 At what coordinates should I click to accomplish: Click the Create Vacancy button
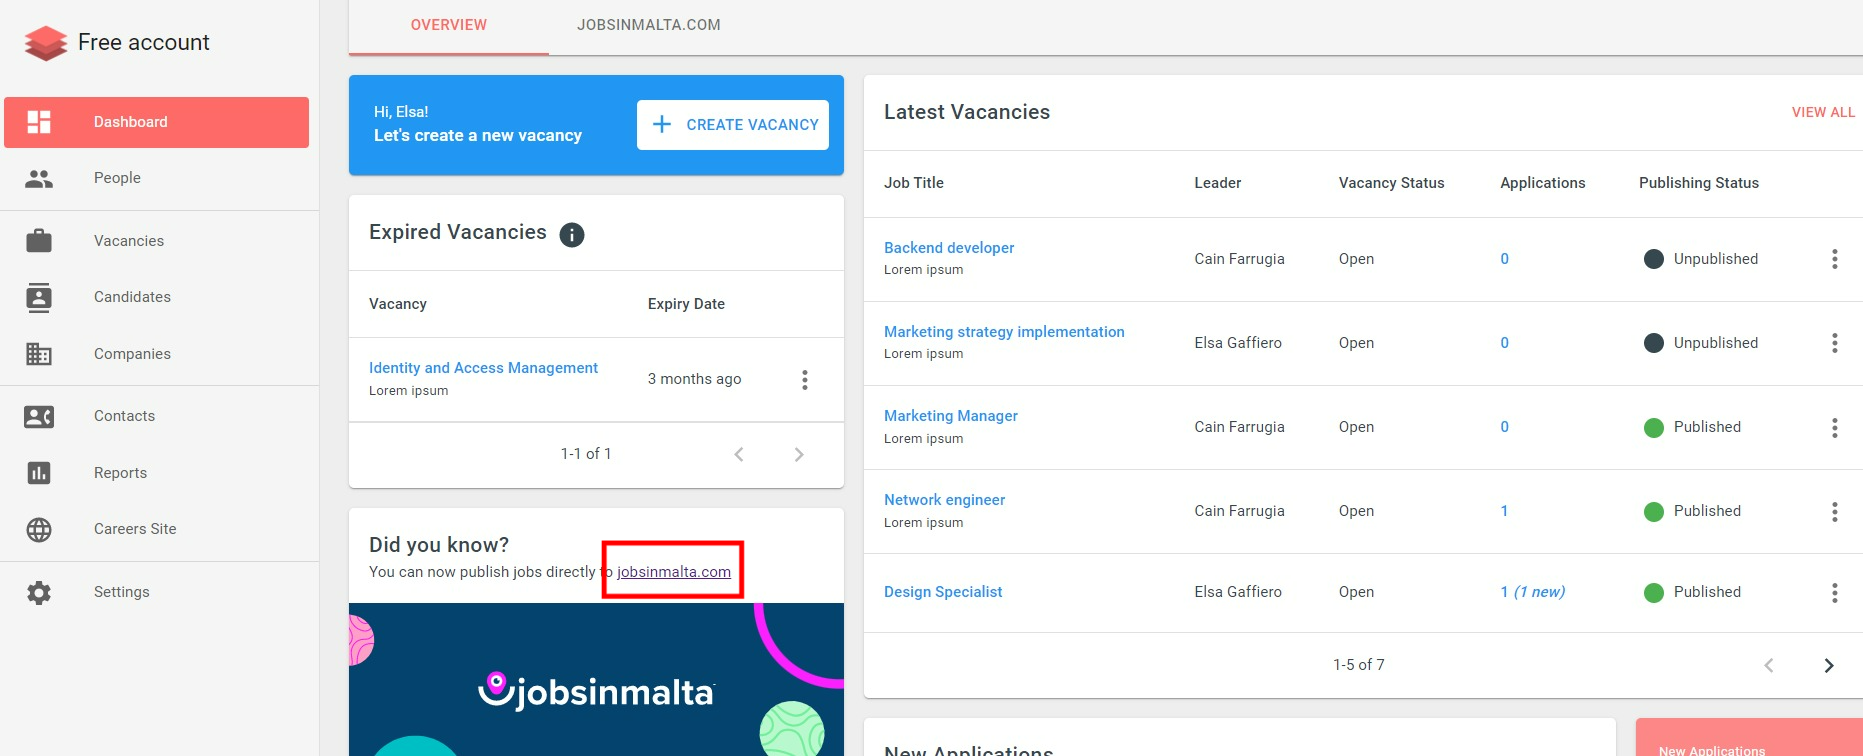point(733,125)
